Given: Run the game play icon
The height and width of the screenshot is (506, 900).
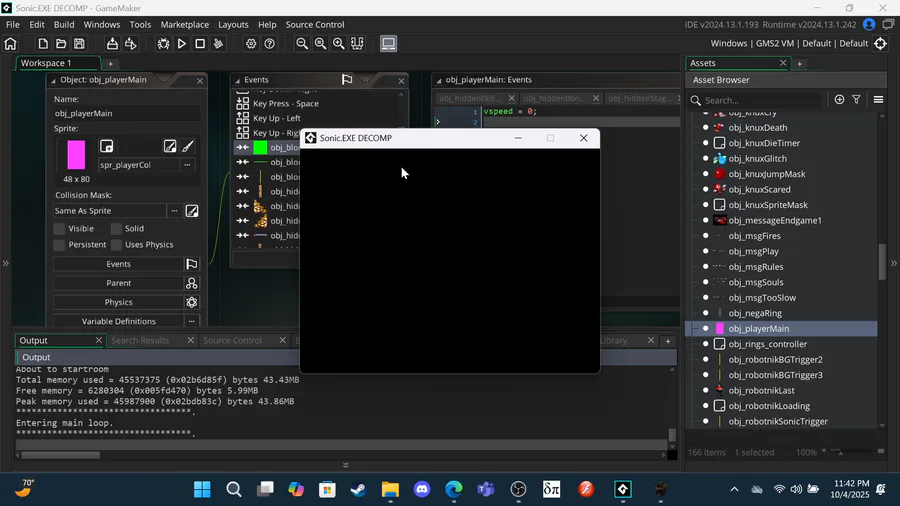Looking at the screenshot, I should pyautogui.click(x=182, y=44).
